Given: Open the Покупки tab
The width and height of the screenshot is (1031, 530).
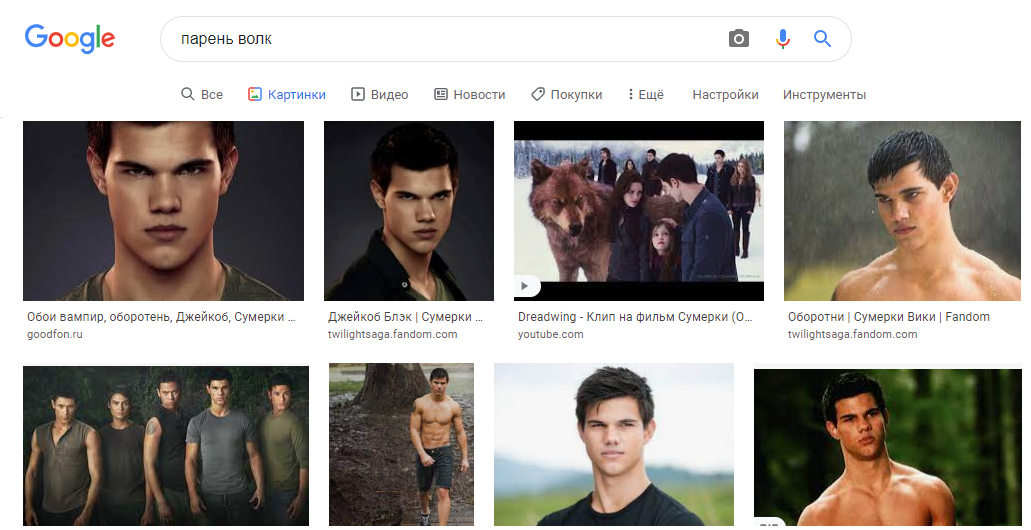Looking at the screenshot, I should click(x=567, y=94).
